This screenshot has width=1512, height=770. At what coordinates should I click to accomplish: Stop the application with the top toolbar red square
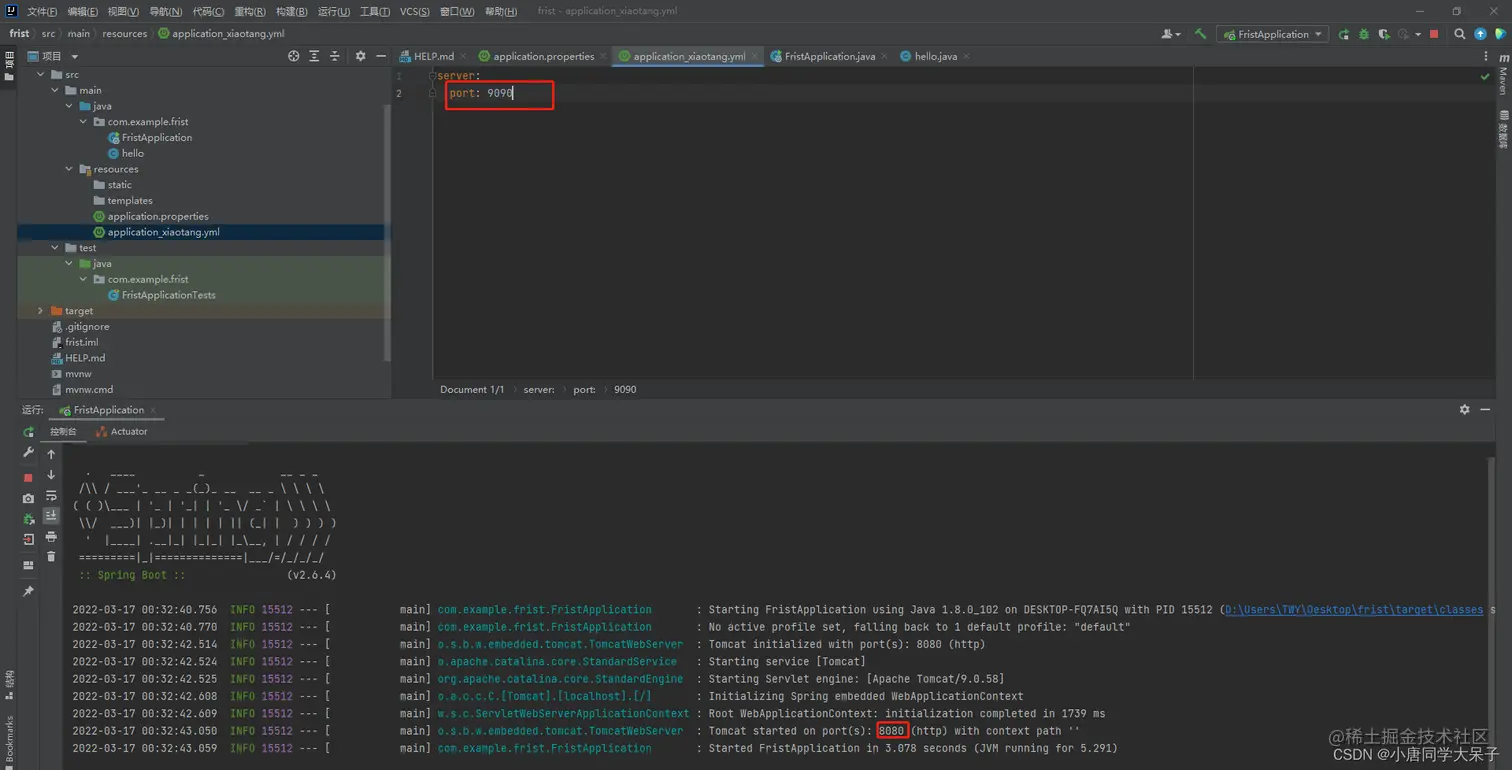click(1434, 34)
